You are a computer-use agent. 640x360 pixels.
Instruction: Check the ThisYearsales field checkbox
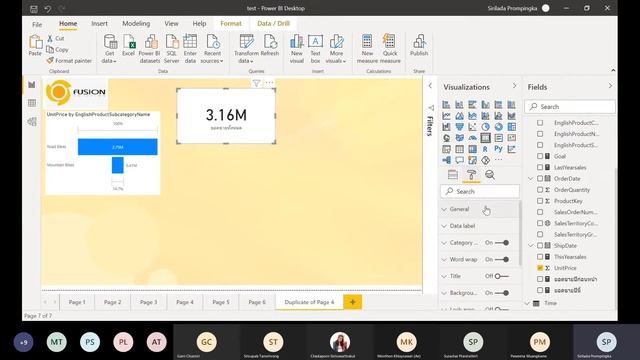tap(540, 257)
